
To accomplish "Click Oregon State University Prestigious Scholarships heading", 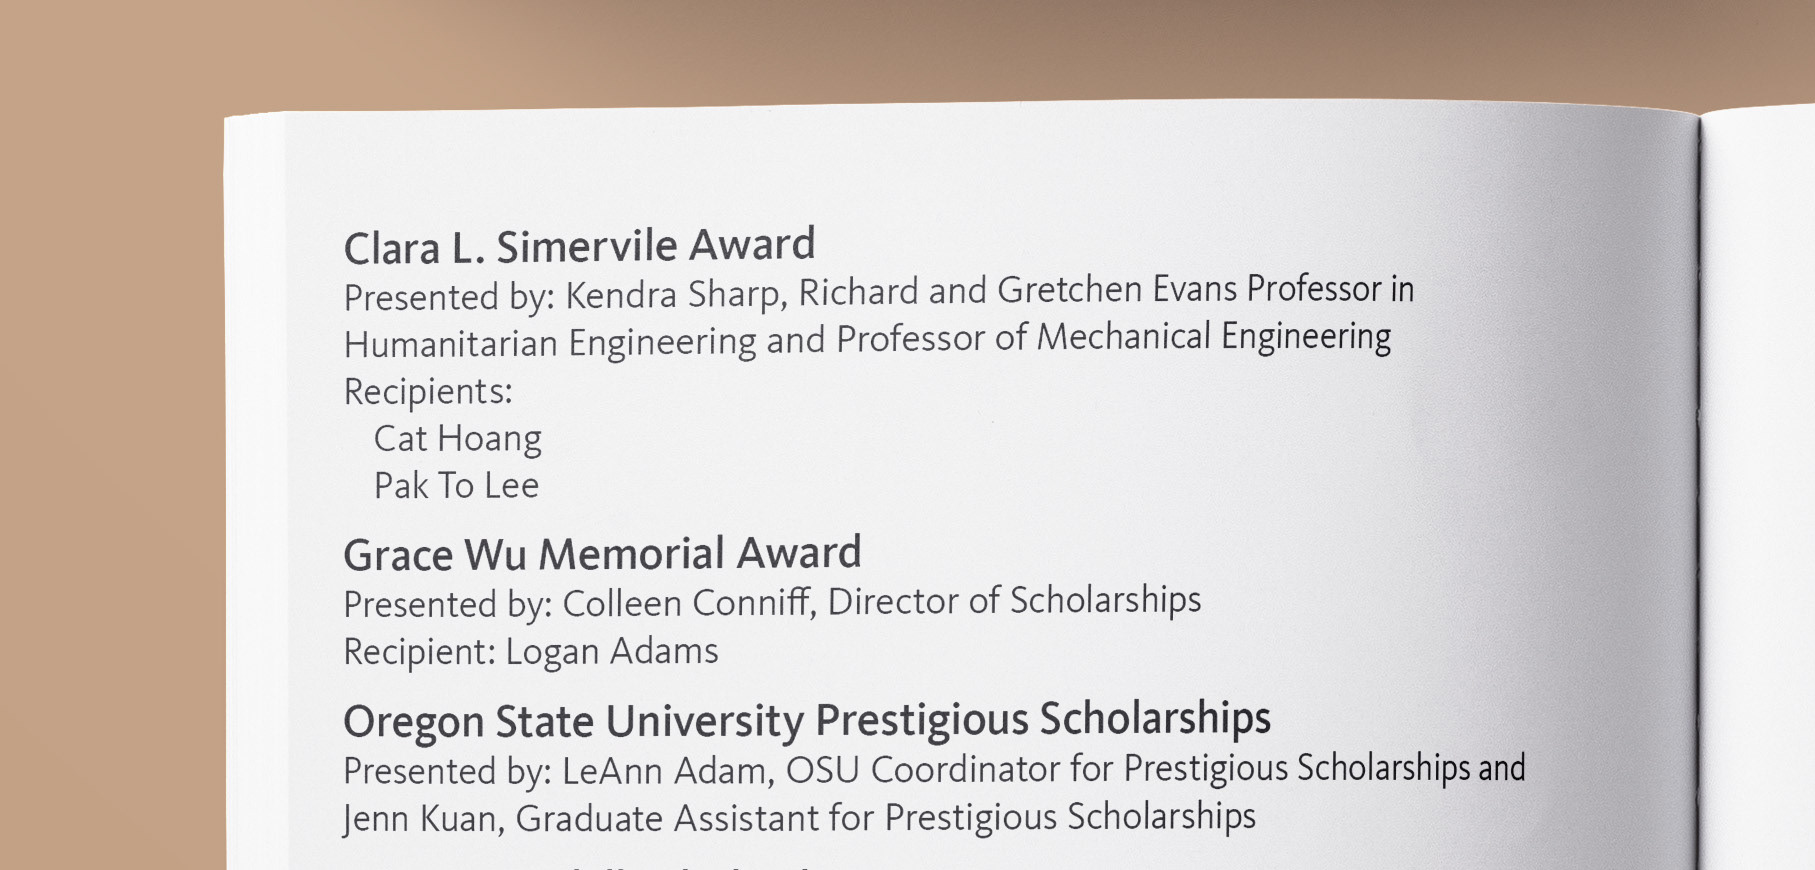I will point(807,721).
